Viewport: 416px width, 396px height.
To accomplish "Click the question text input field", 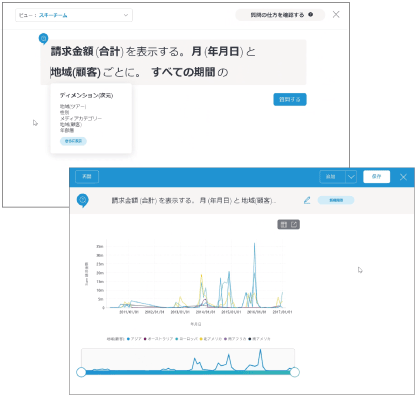I will [173, 62].
